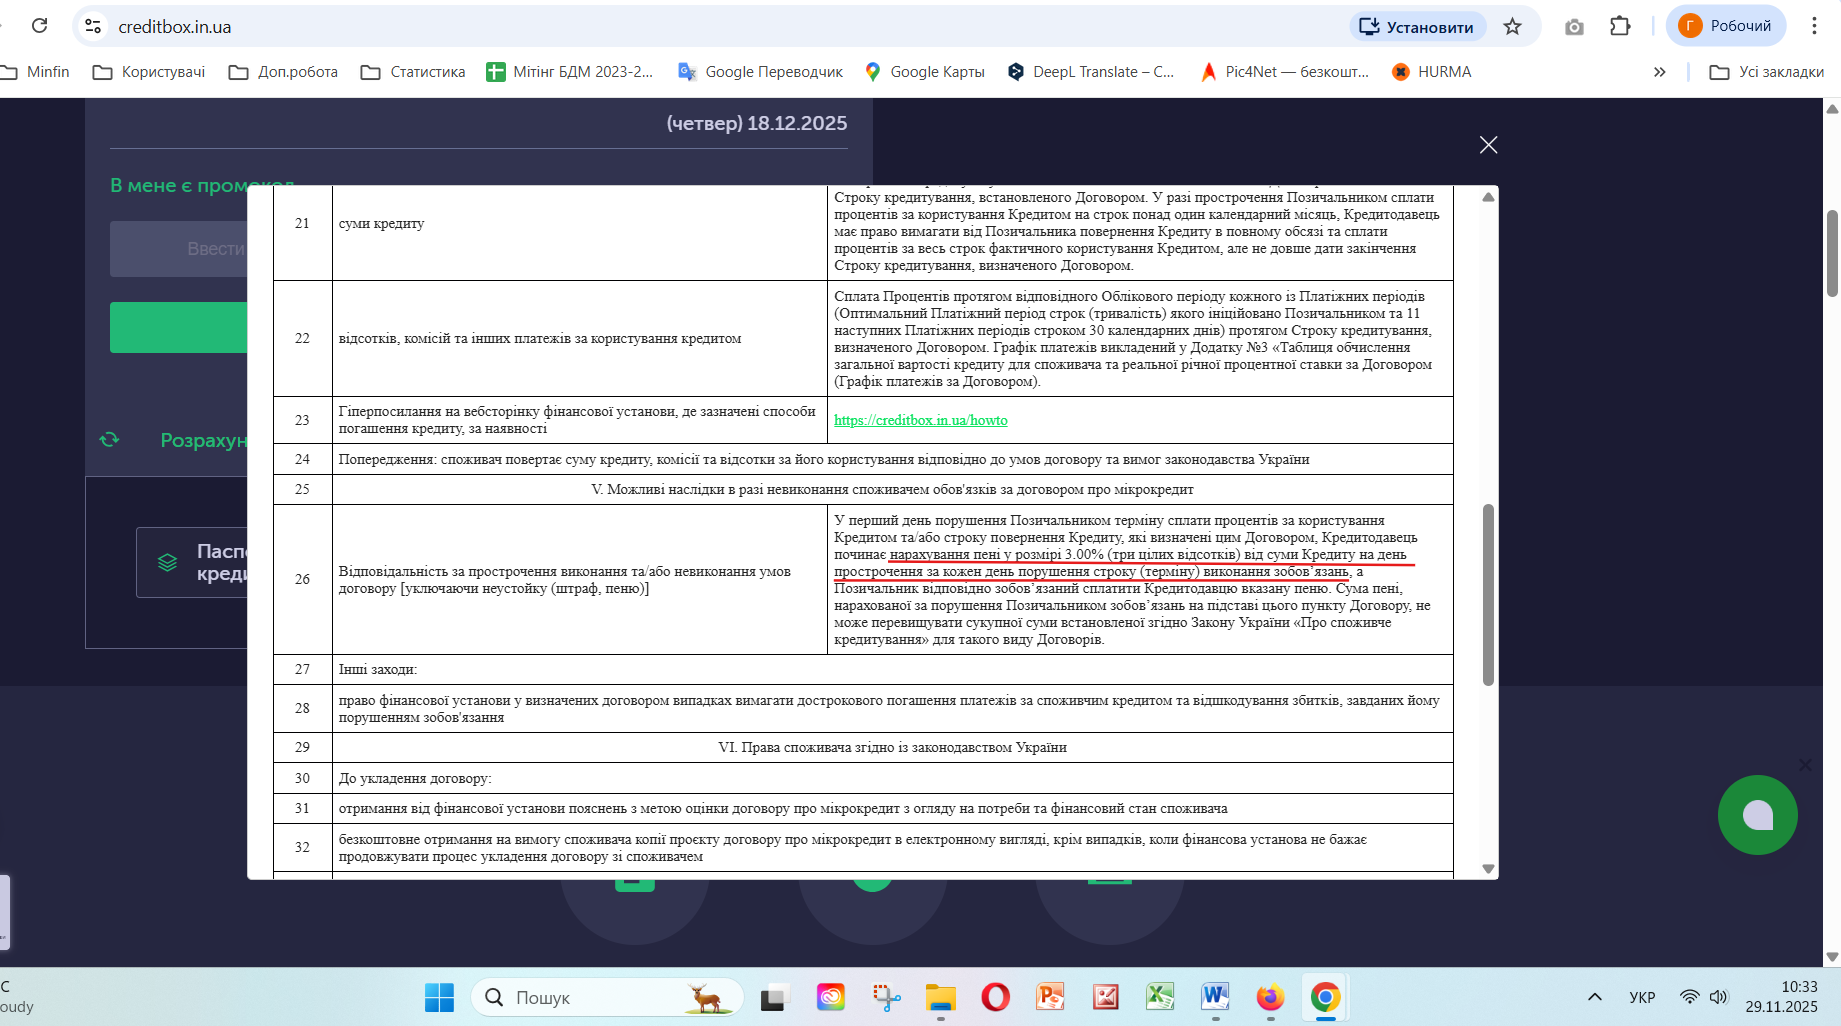
Task: Follow the creditbox.in.ua/howto link
Action: pyautogui.click(x=920, y=420)
